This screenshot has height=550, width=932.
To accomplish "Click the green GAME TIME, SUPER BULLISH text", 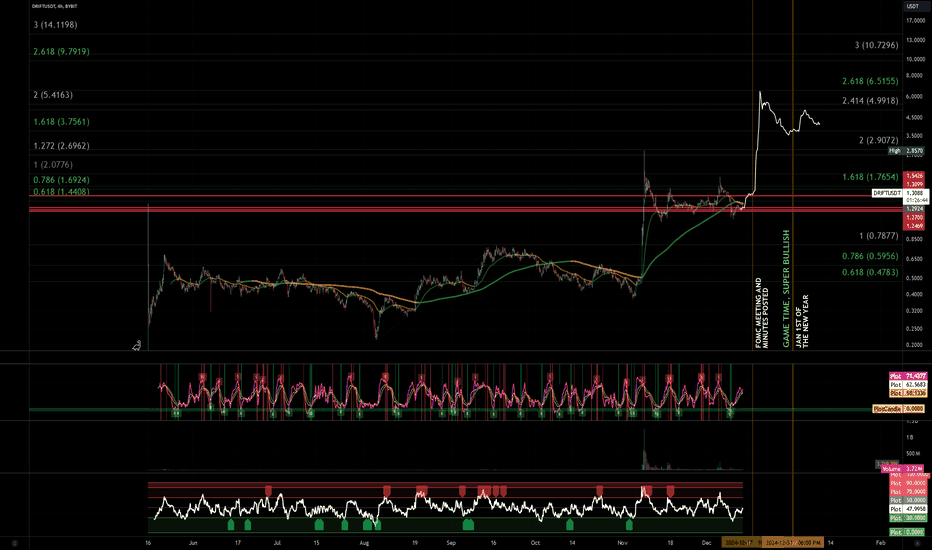I will 786,288.
